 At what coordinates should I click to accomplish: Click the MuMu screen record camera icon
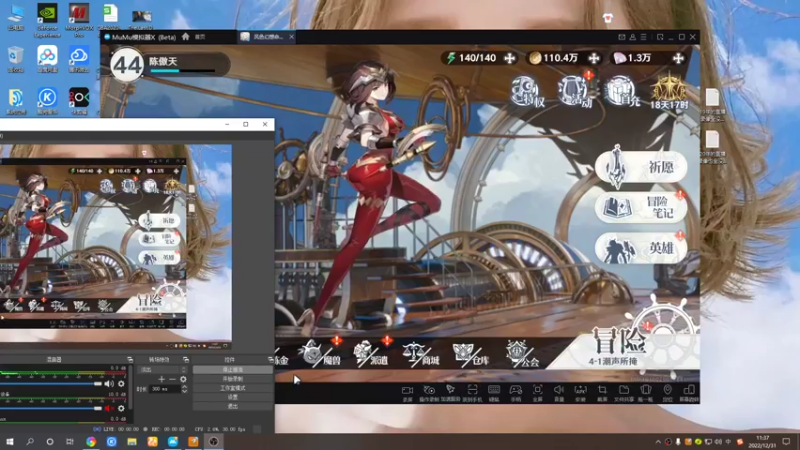pyautogui.click(x=407, y=392)
